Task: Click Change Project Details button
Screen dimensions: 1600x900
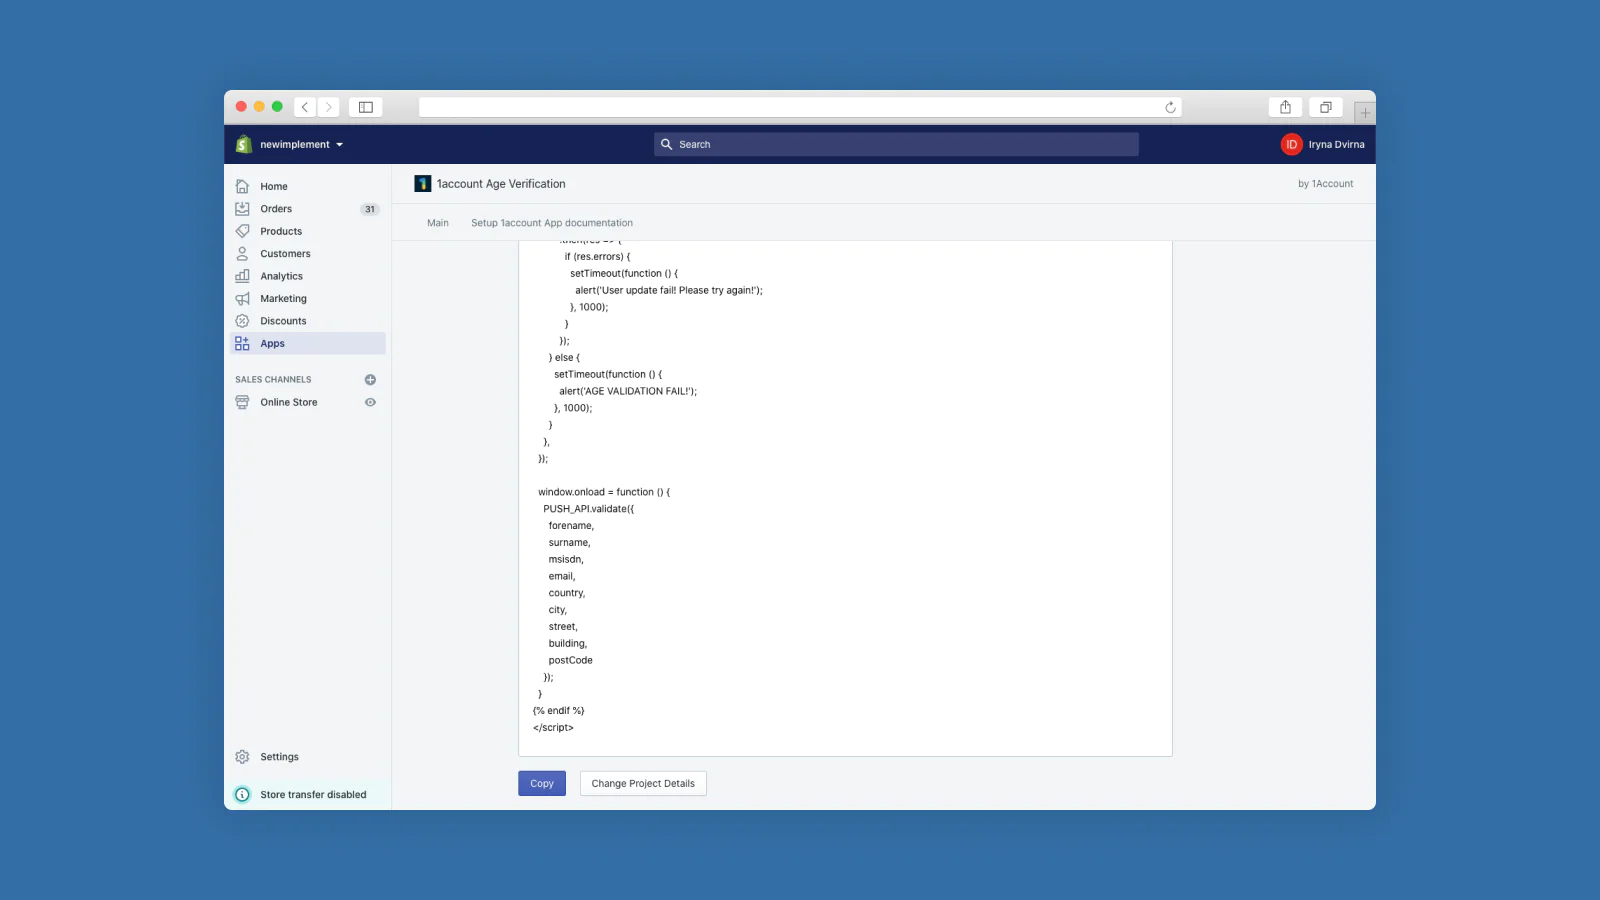Action: point(643,784)
